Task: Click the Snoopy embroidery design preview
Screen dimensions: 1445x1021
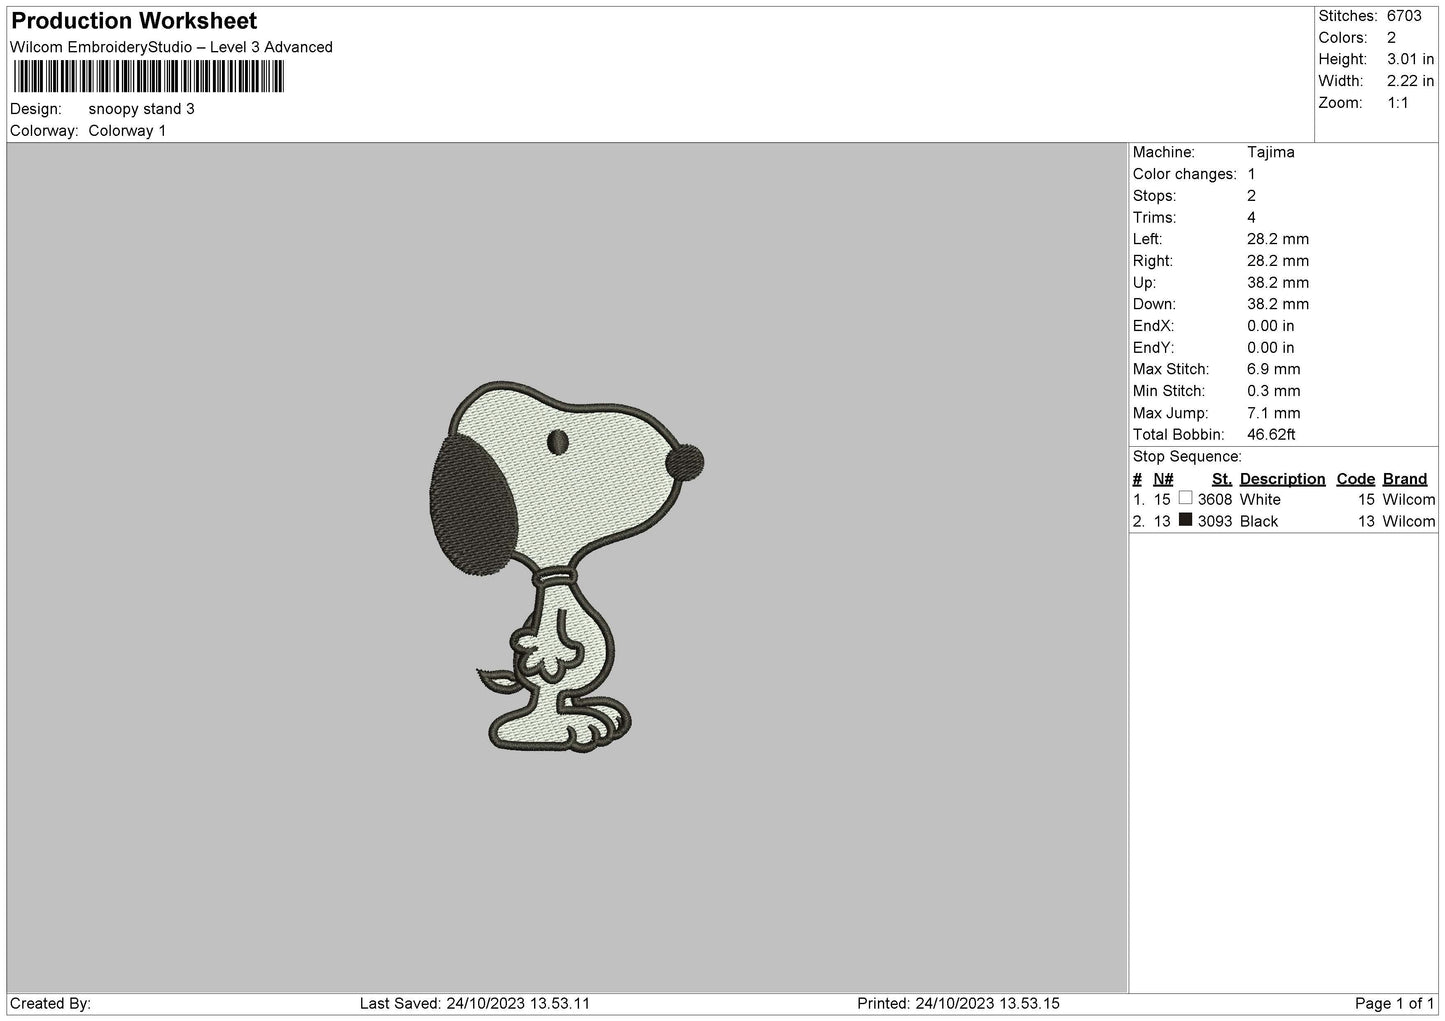Action: tap(566, 567)
